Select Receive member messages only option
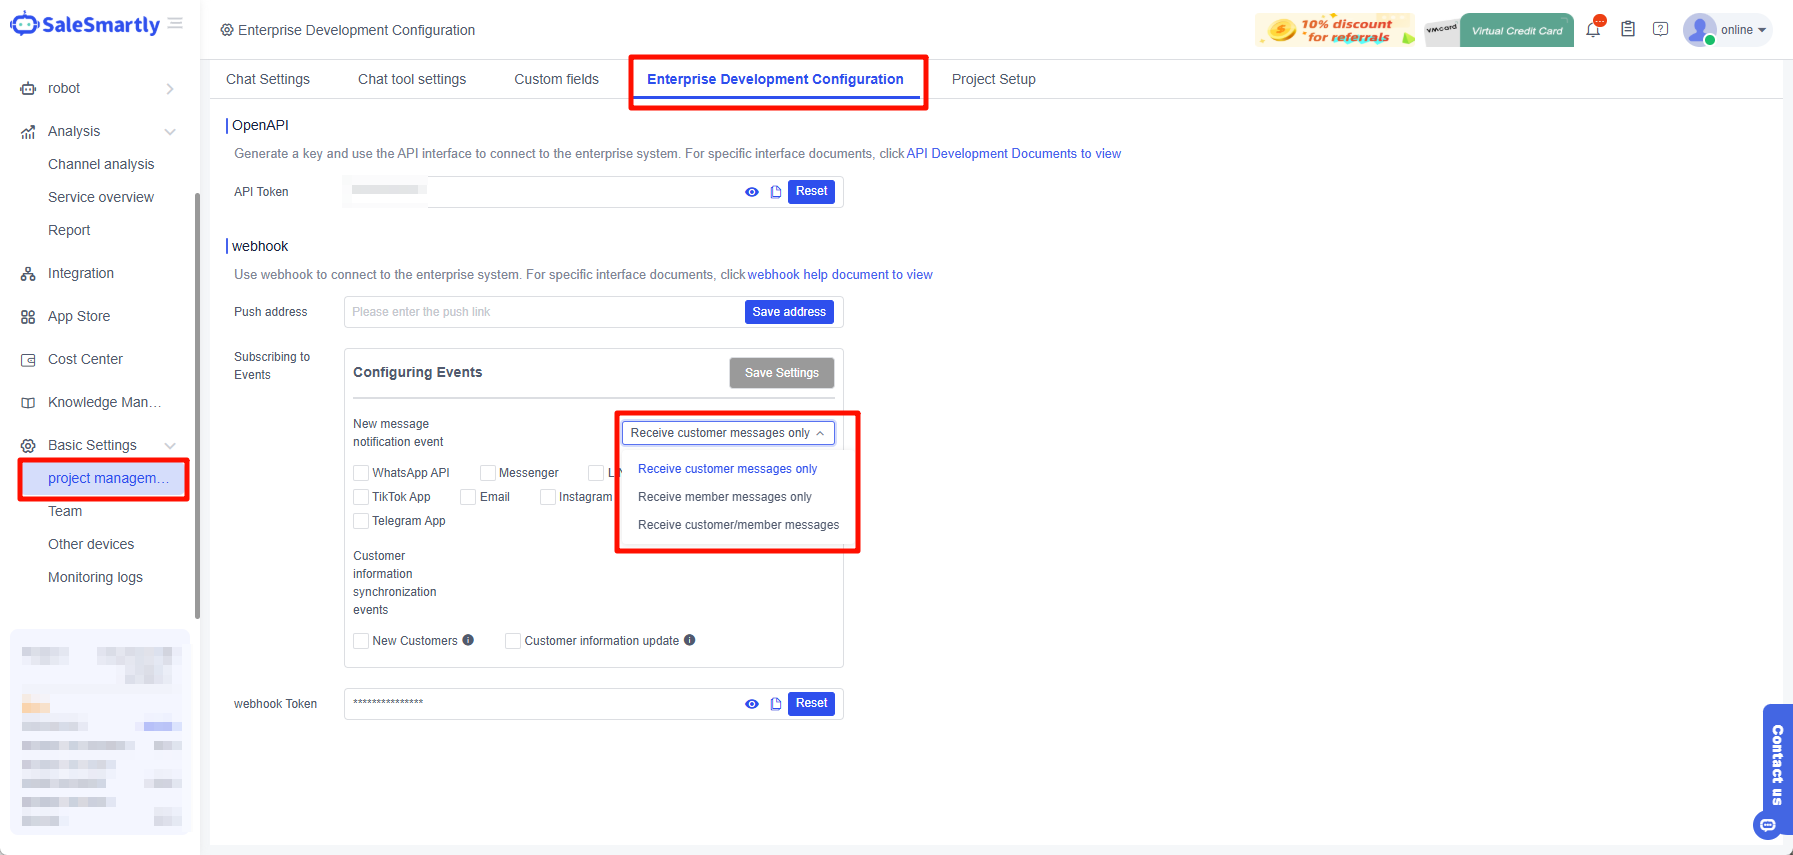Viewport: 1793px width, 855px height. click(725, 497)
